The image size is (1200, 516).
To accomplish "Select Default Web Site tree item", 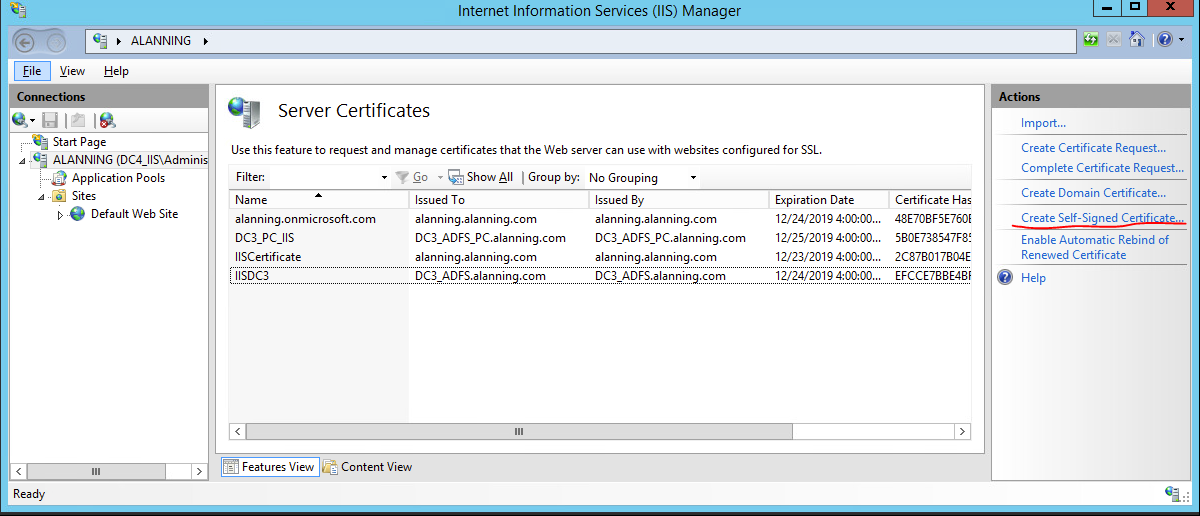I will 134,214.
